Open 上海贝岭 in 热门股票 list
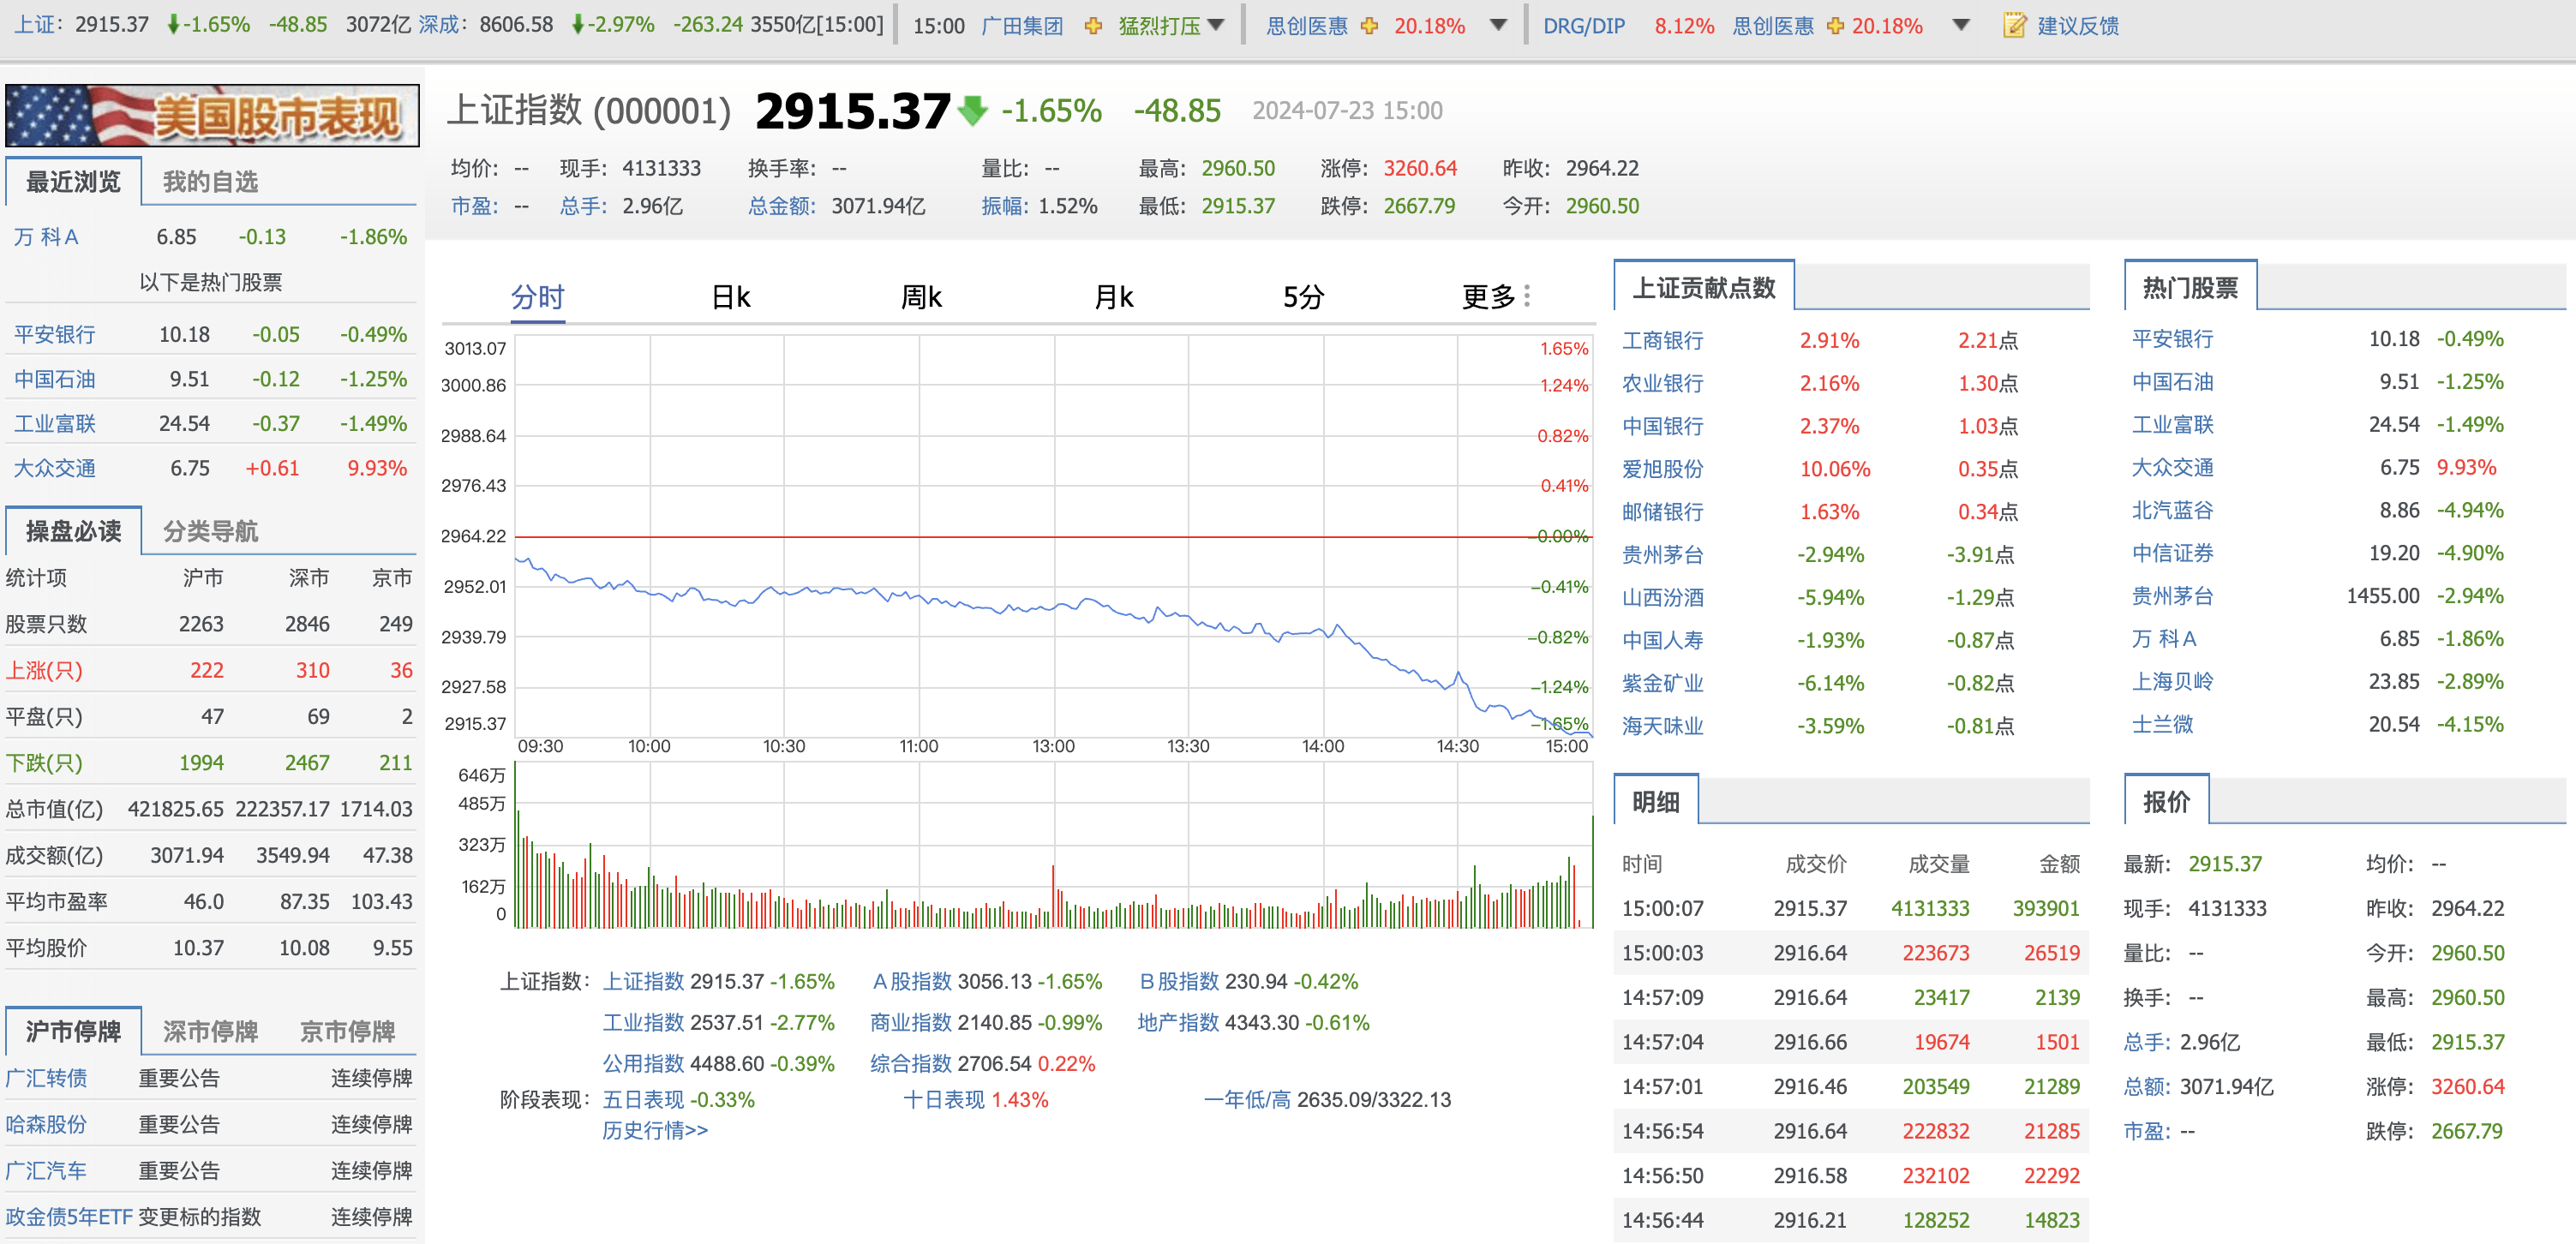2576x1244 pixels. (x=2172, y=681)
